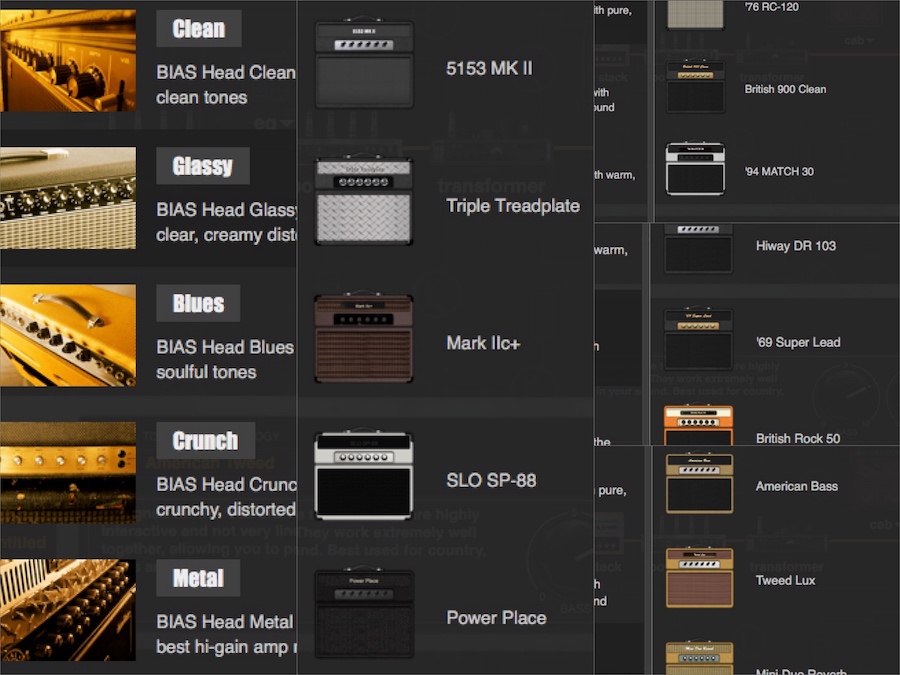The image size is (900, 675).
Task: Click the 'Hiway DR 103' text
Action: [796, 246]
